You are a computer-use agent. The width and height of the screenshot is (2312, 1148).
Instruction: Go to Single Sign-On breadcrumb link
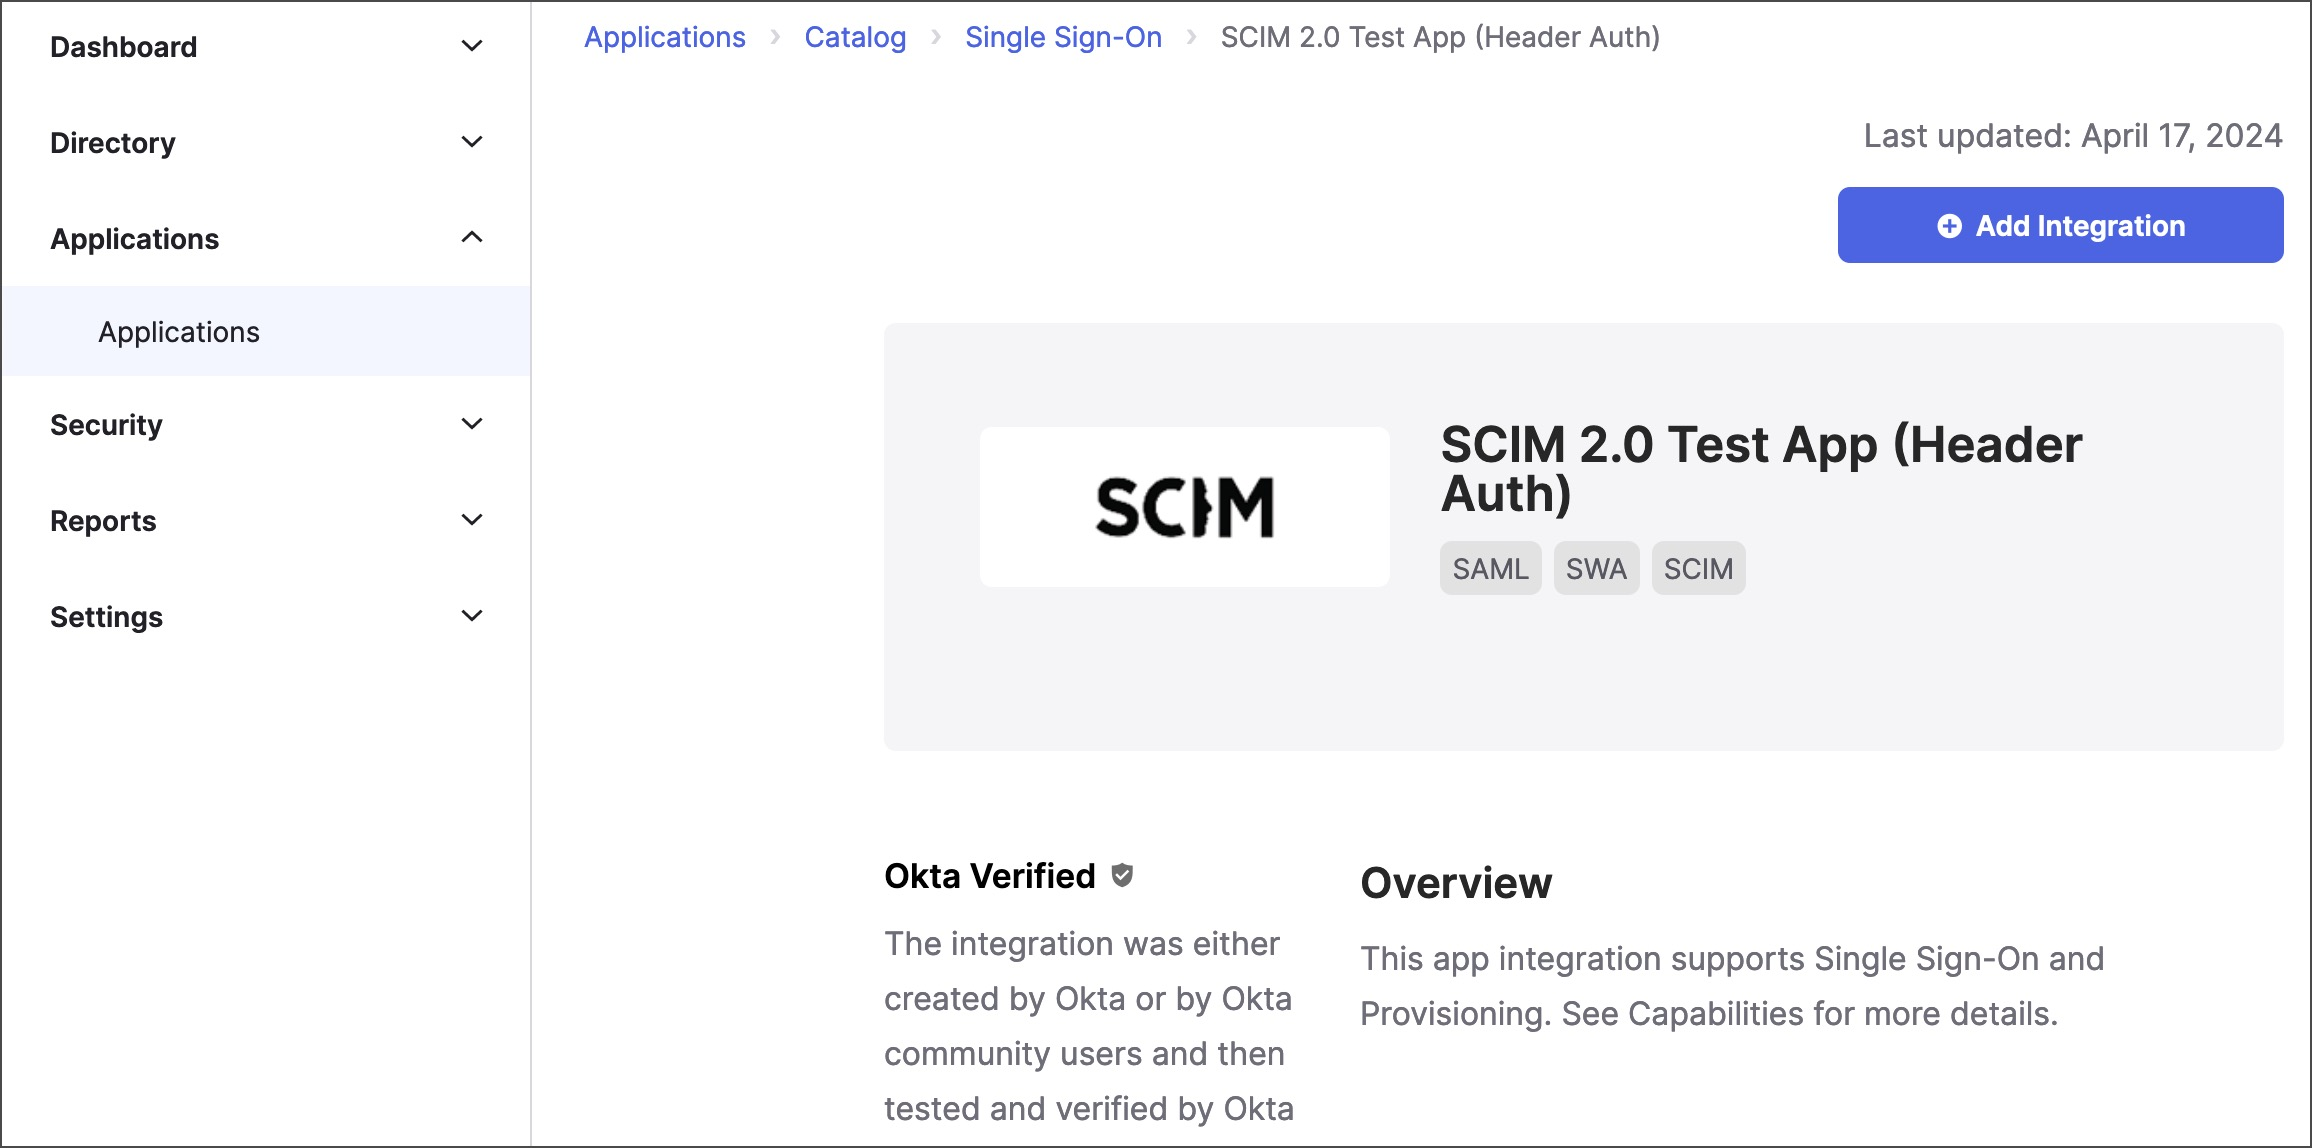tap(1063, 37)
